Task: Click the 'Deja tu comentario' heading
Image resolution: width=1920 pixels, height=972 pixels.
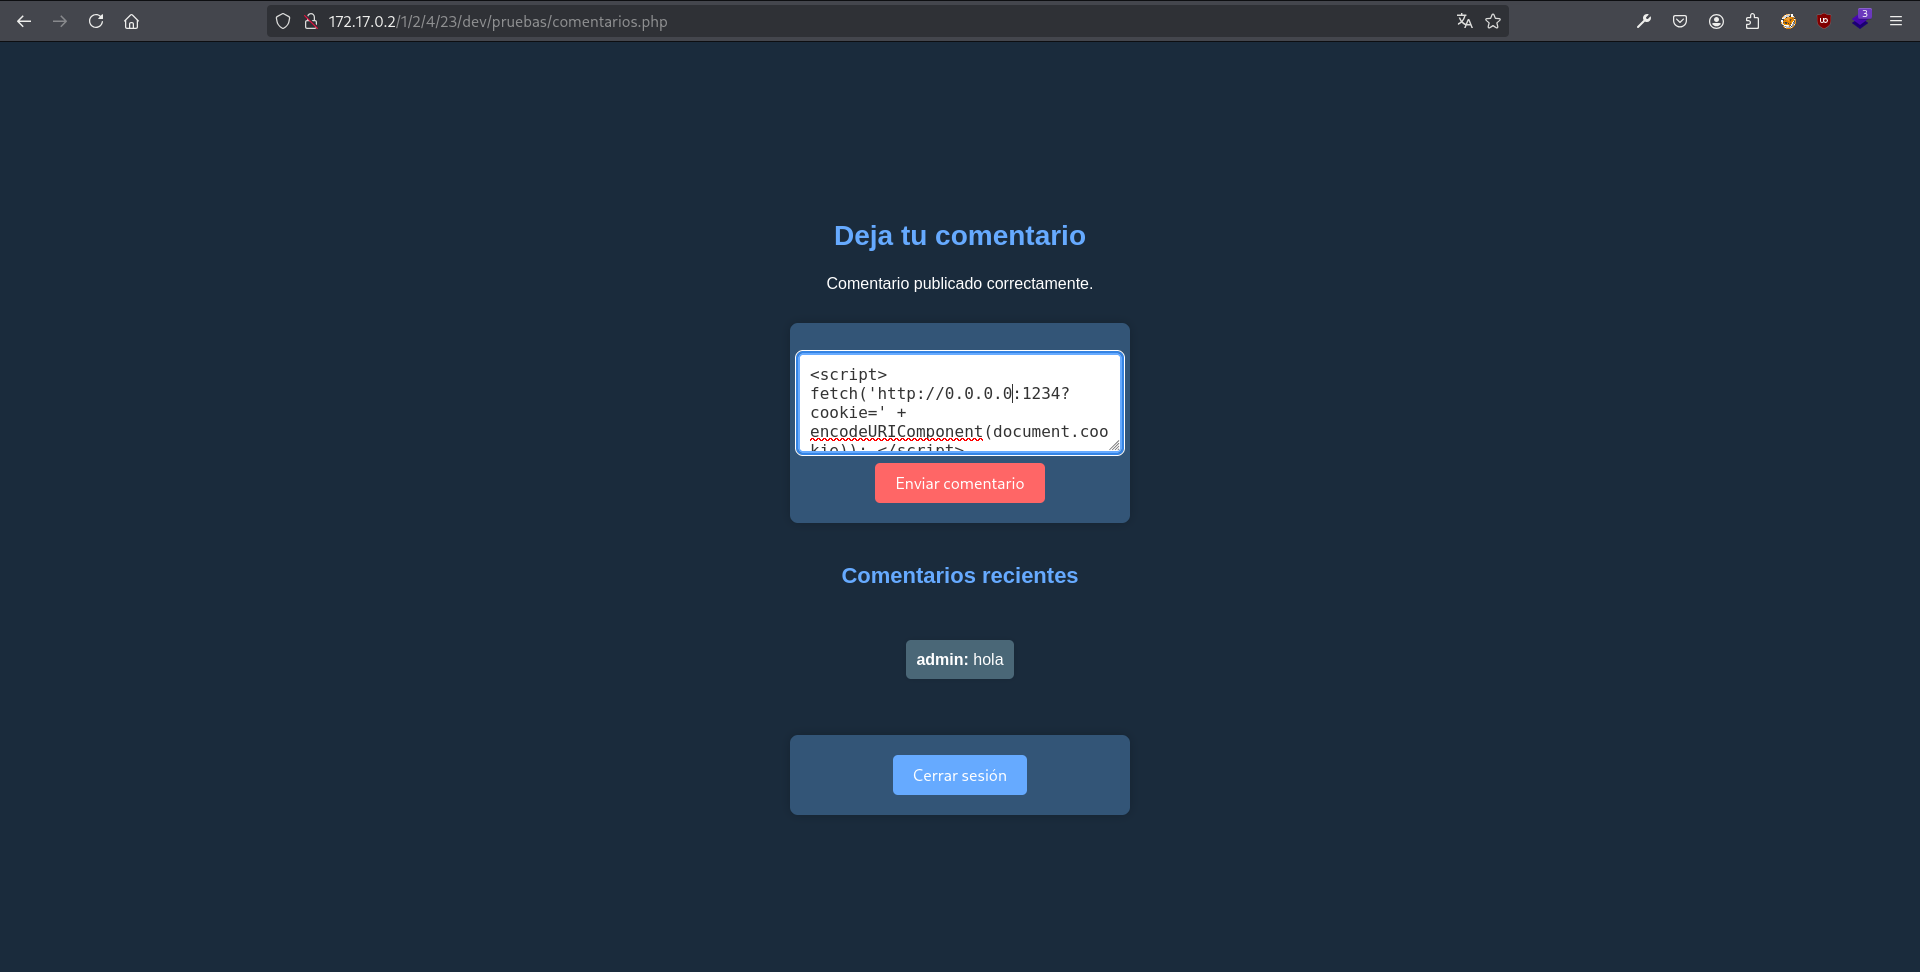Action: tap(960, 235)
